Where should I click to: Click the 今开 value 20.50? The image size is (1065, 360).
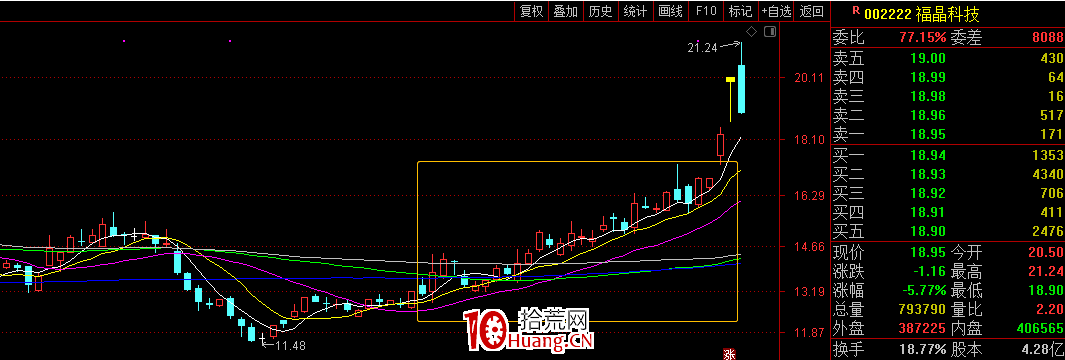(x=1045, y=253)
